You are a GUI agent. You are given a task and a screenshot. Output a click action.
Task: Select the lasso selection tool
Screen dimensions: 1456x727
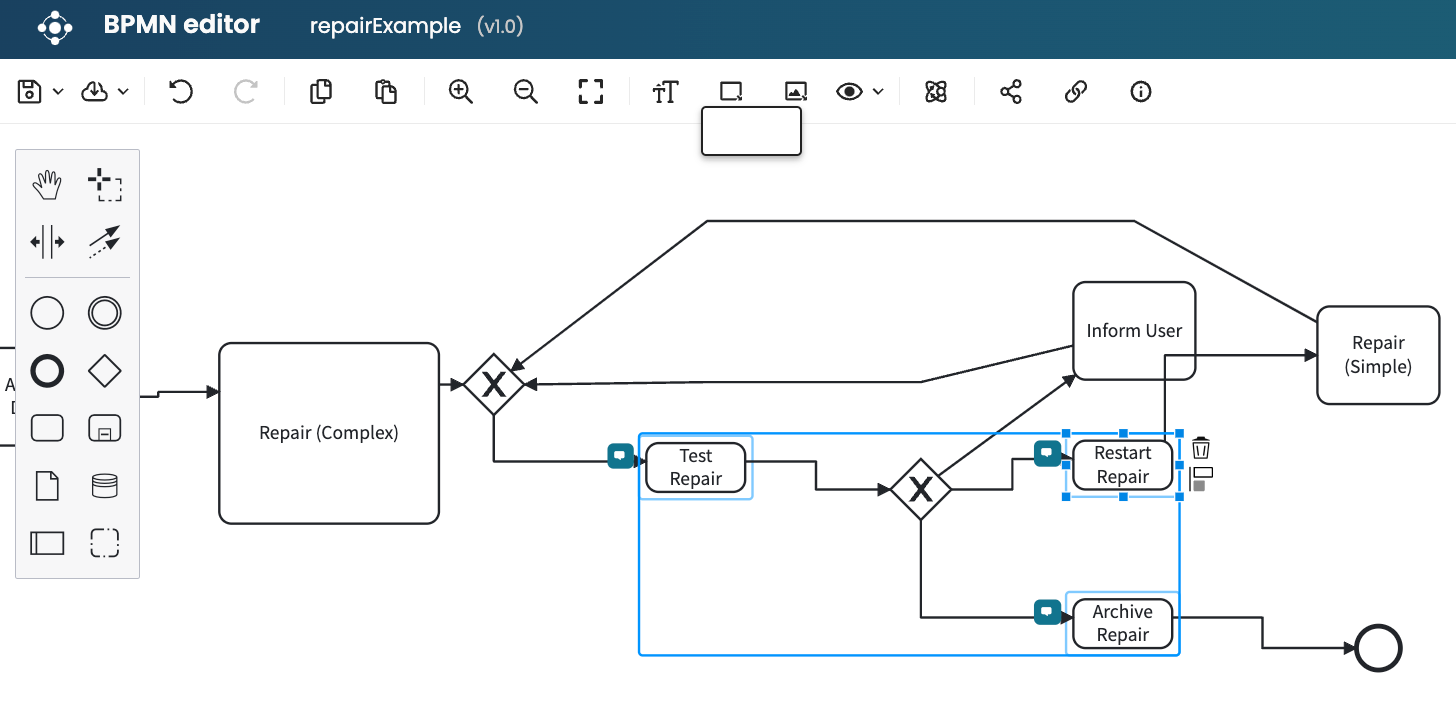[104, 185]
